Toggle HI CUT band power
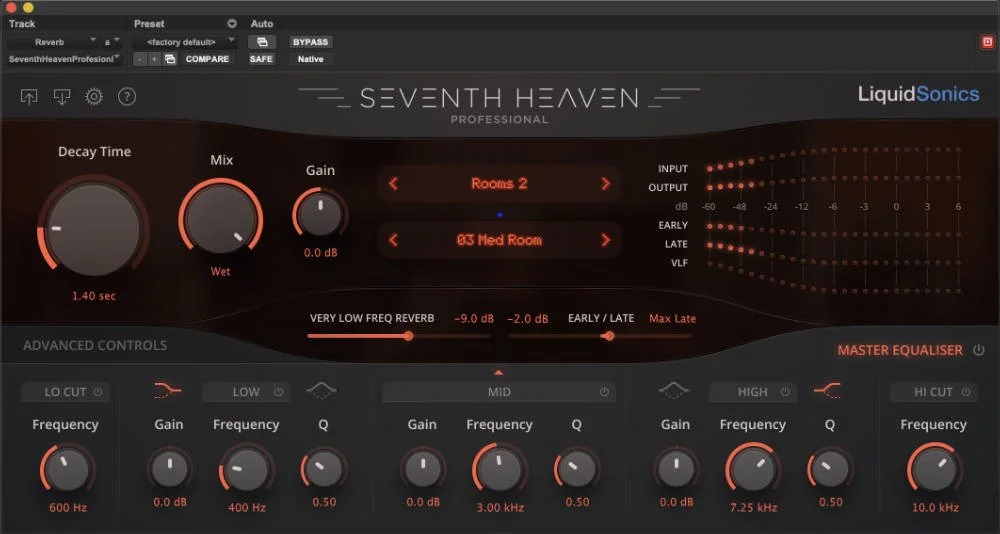The height and width of the screenshot is (534, 1000). tap(967, 392)
